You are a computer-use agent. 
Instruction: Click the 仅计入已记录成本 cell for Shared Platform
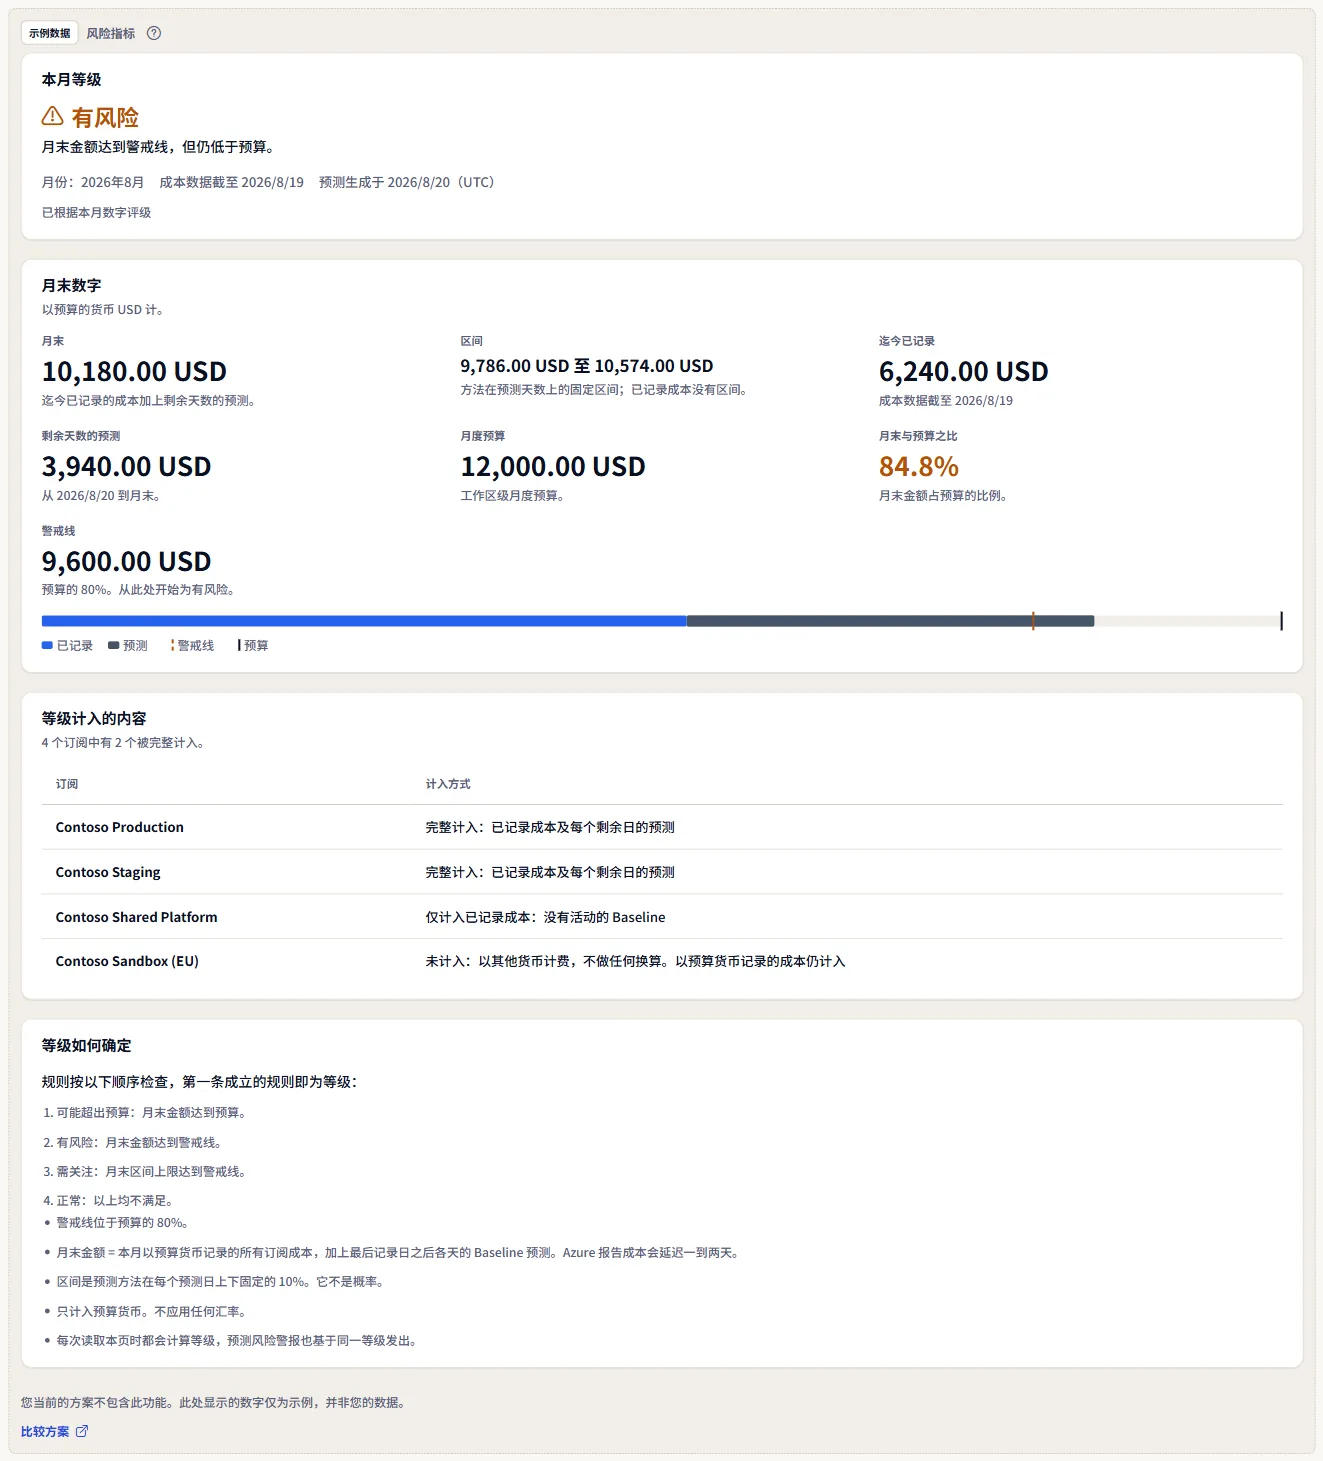[x=545, y=917]
